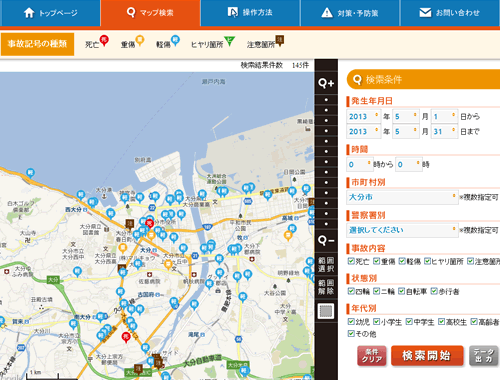Toggle the 中学生 age checkbox
The height and width of the screenshot is (380, 500).
tap(409, 321)
